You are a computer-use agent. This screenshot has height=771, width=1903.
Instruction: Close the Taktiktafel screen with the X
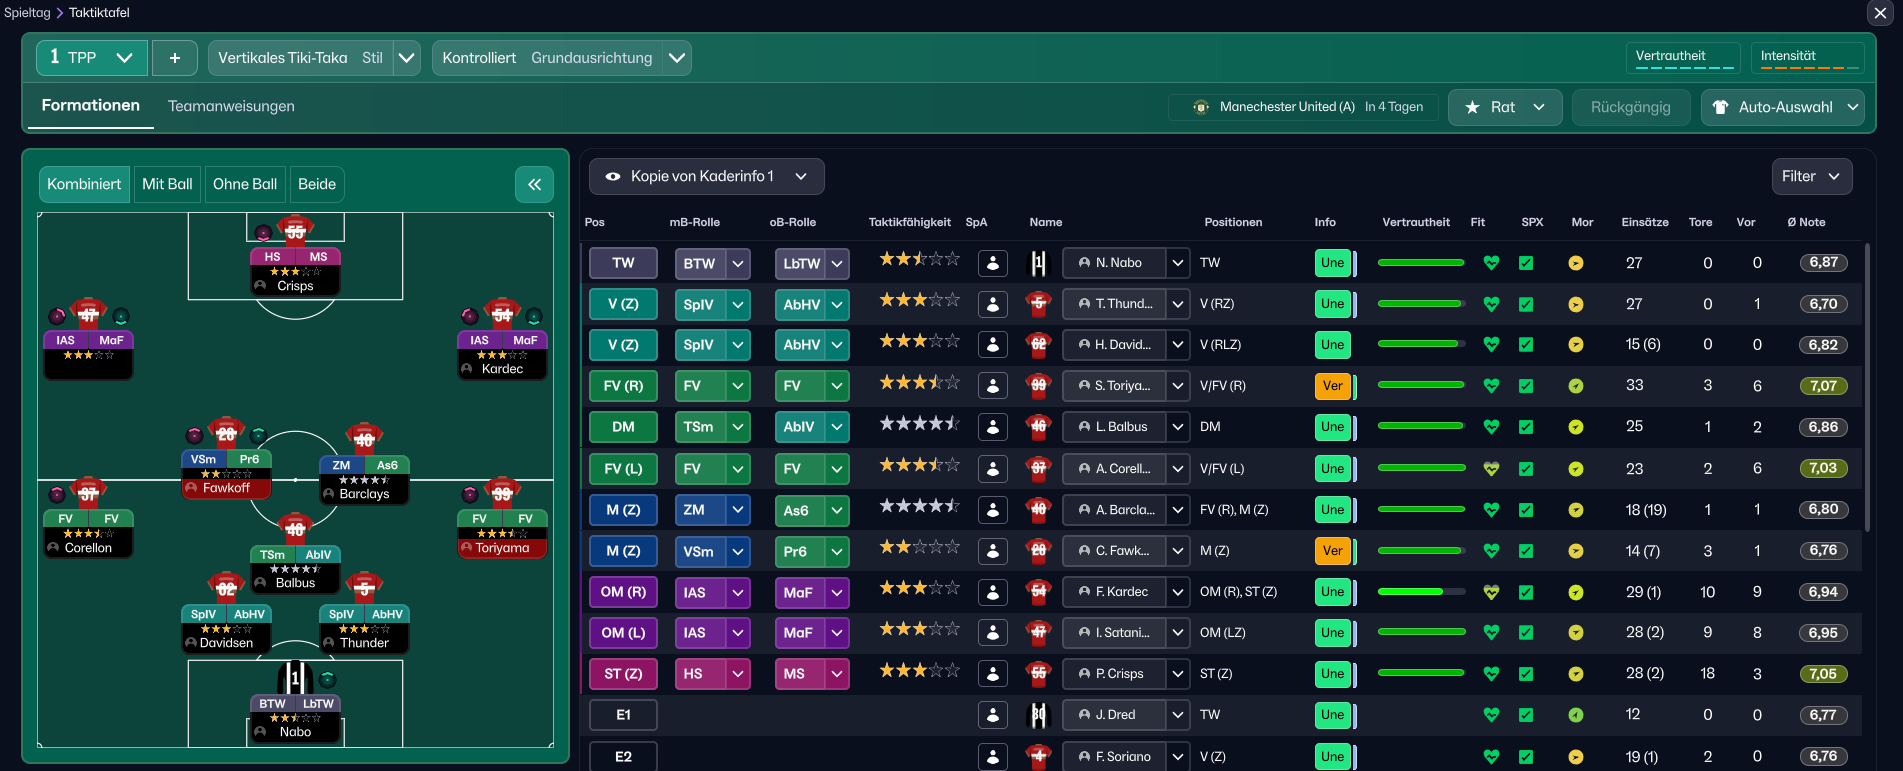pyautogui.click(x=1879, y=13)
